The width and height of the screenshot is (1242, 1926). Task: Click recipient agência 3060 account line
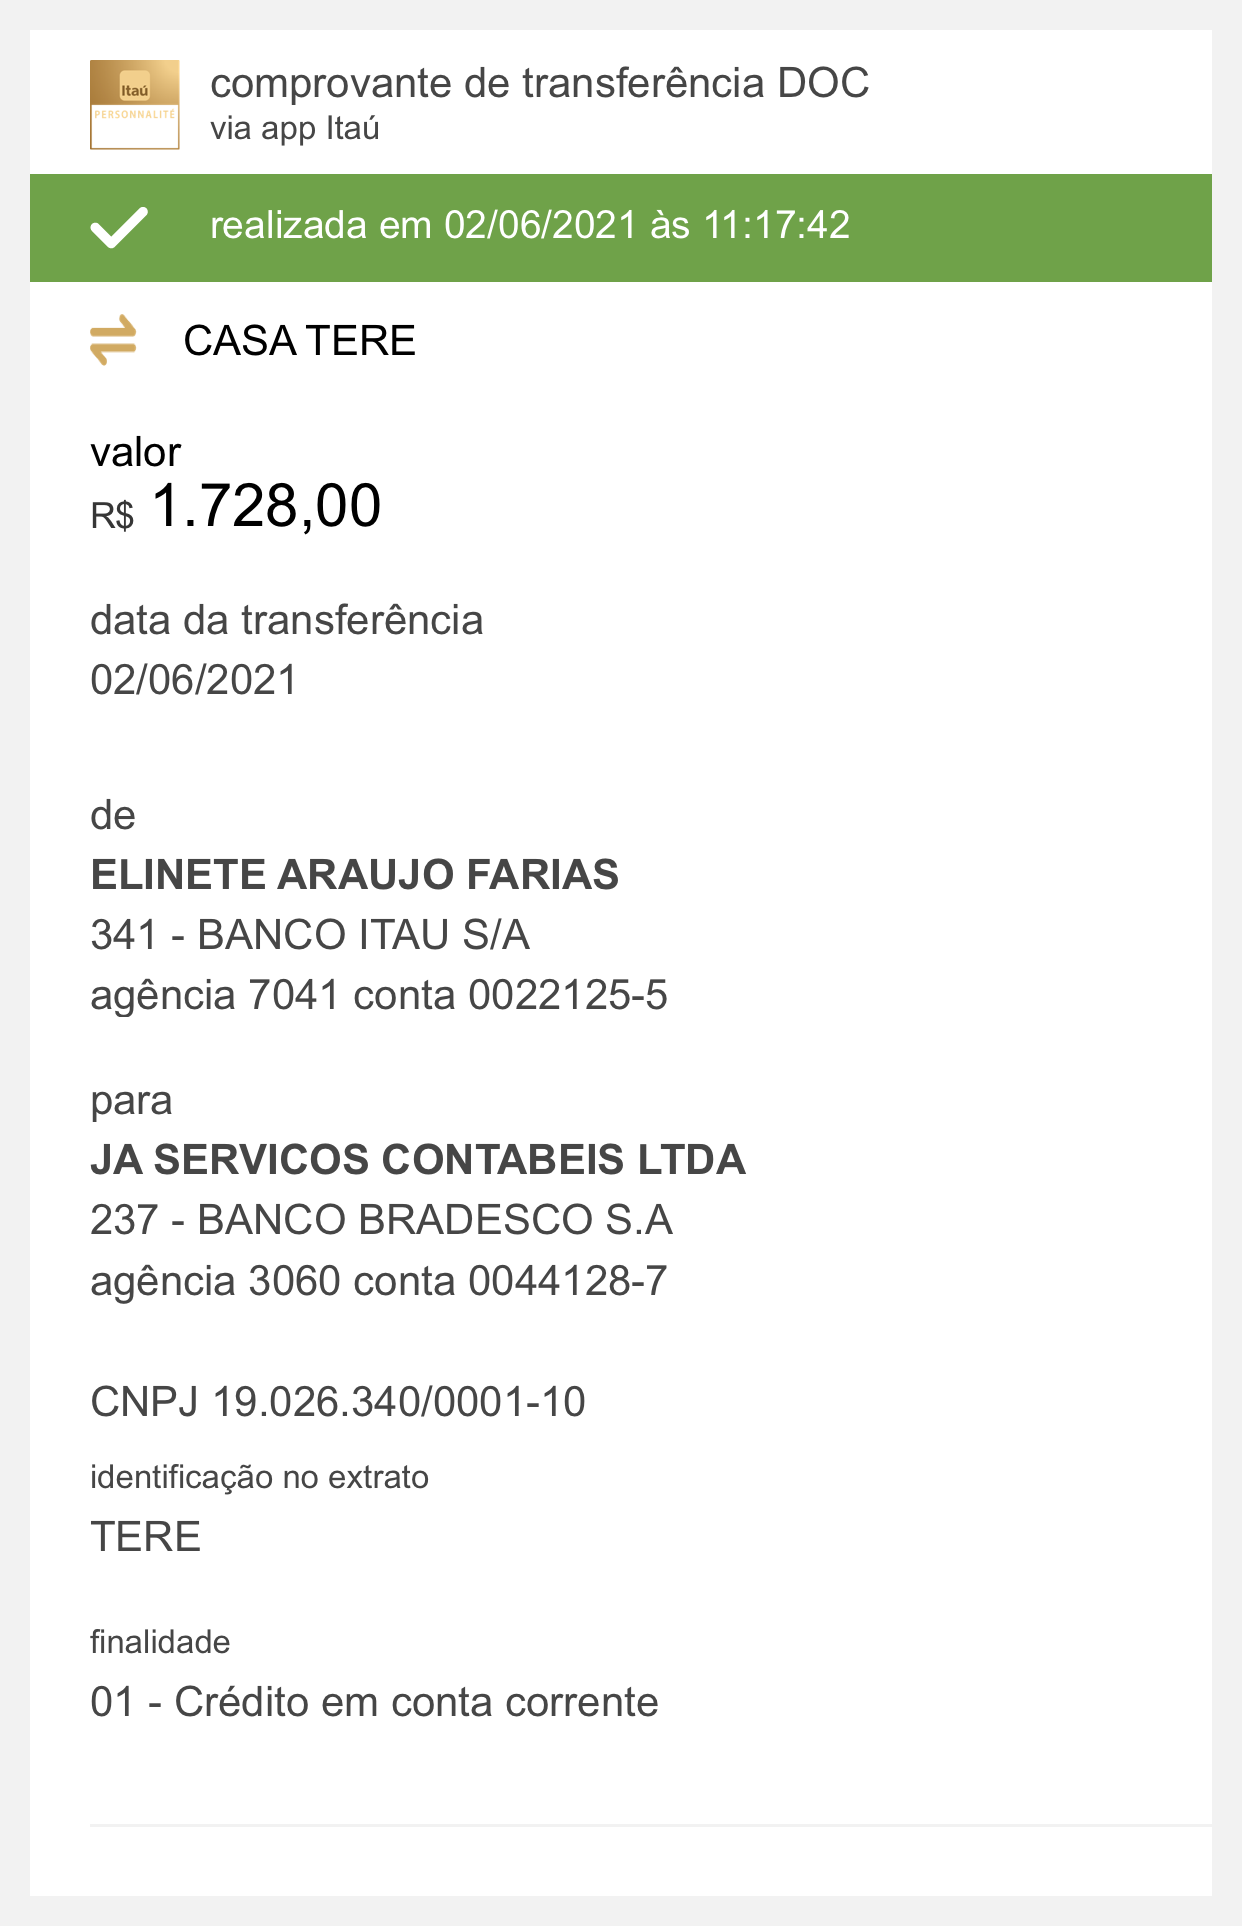tap(379, 1281)
